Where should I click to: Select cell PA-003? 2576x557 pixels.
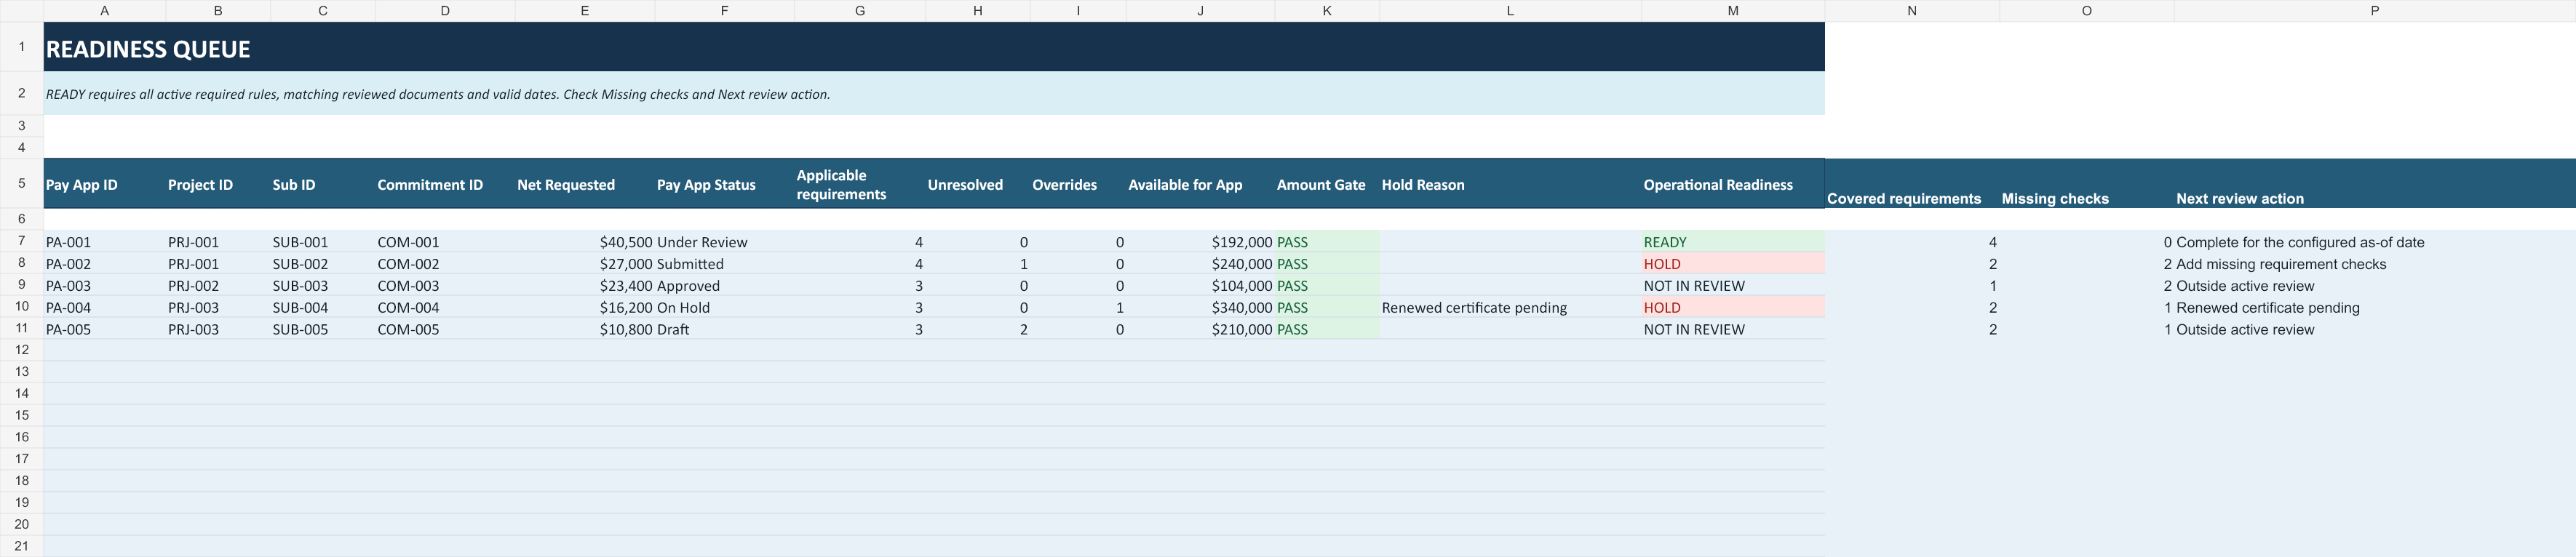click(105, 286)
